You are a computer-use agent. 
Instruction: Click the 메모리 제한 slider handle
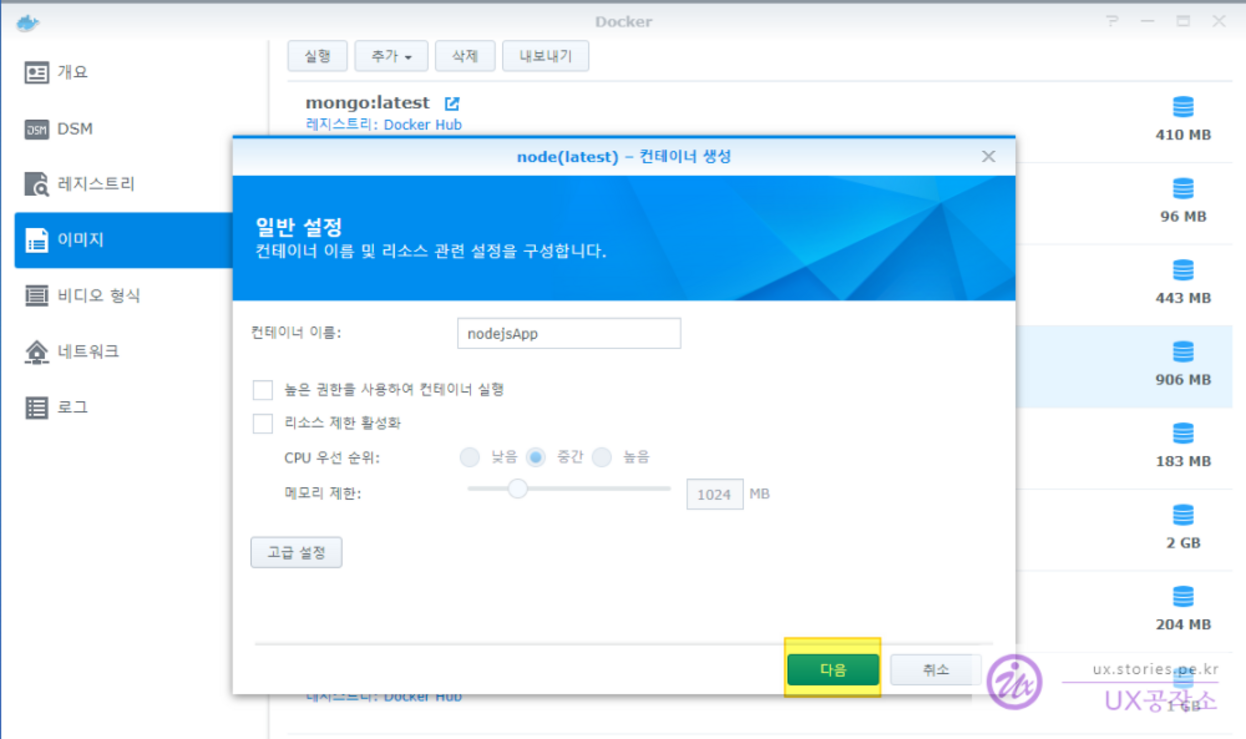tap(517, 489)
